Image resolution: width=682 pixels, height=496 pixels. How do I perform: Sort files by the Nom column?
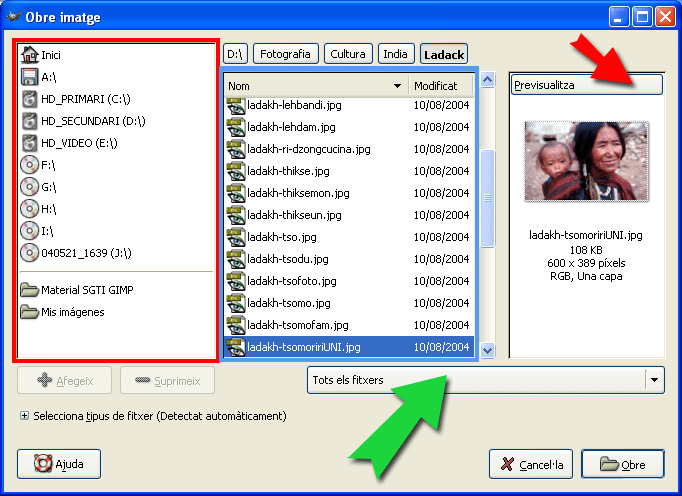315,86
